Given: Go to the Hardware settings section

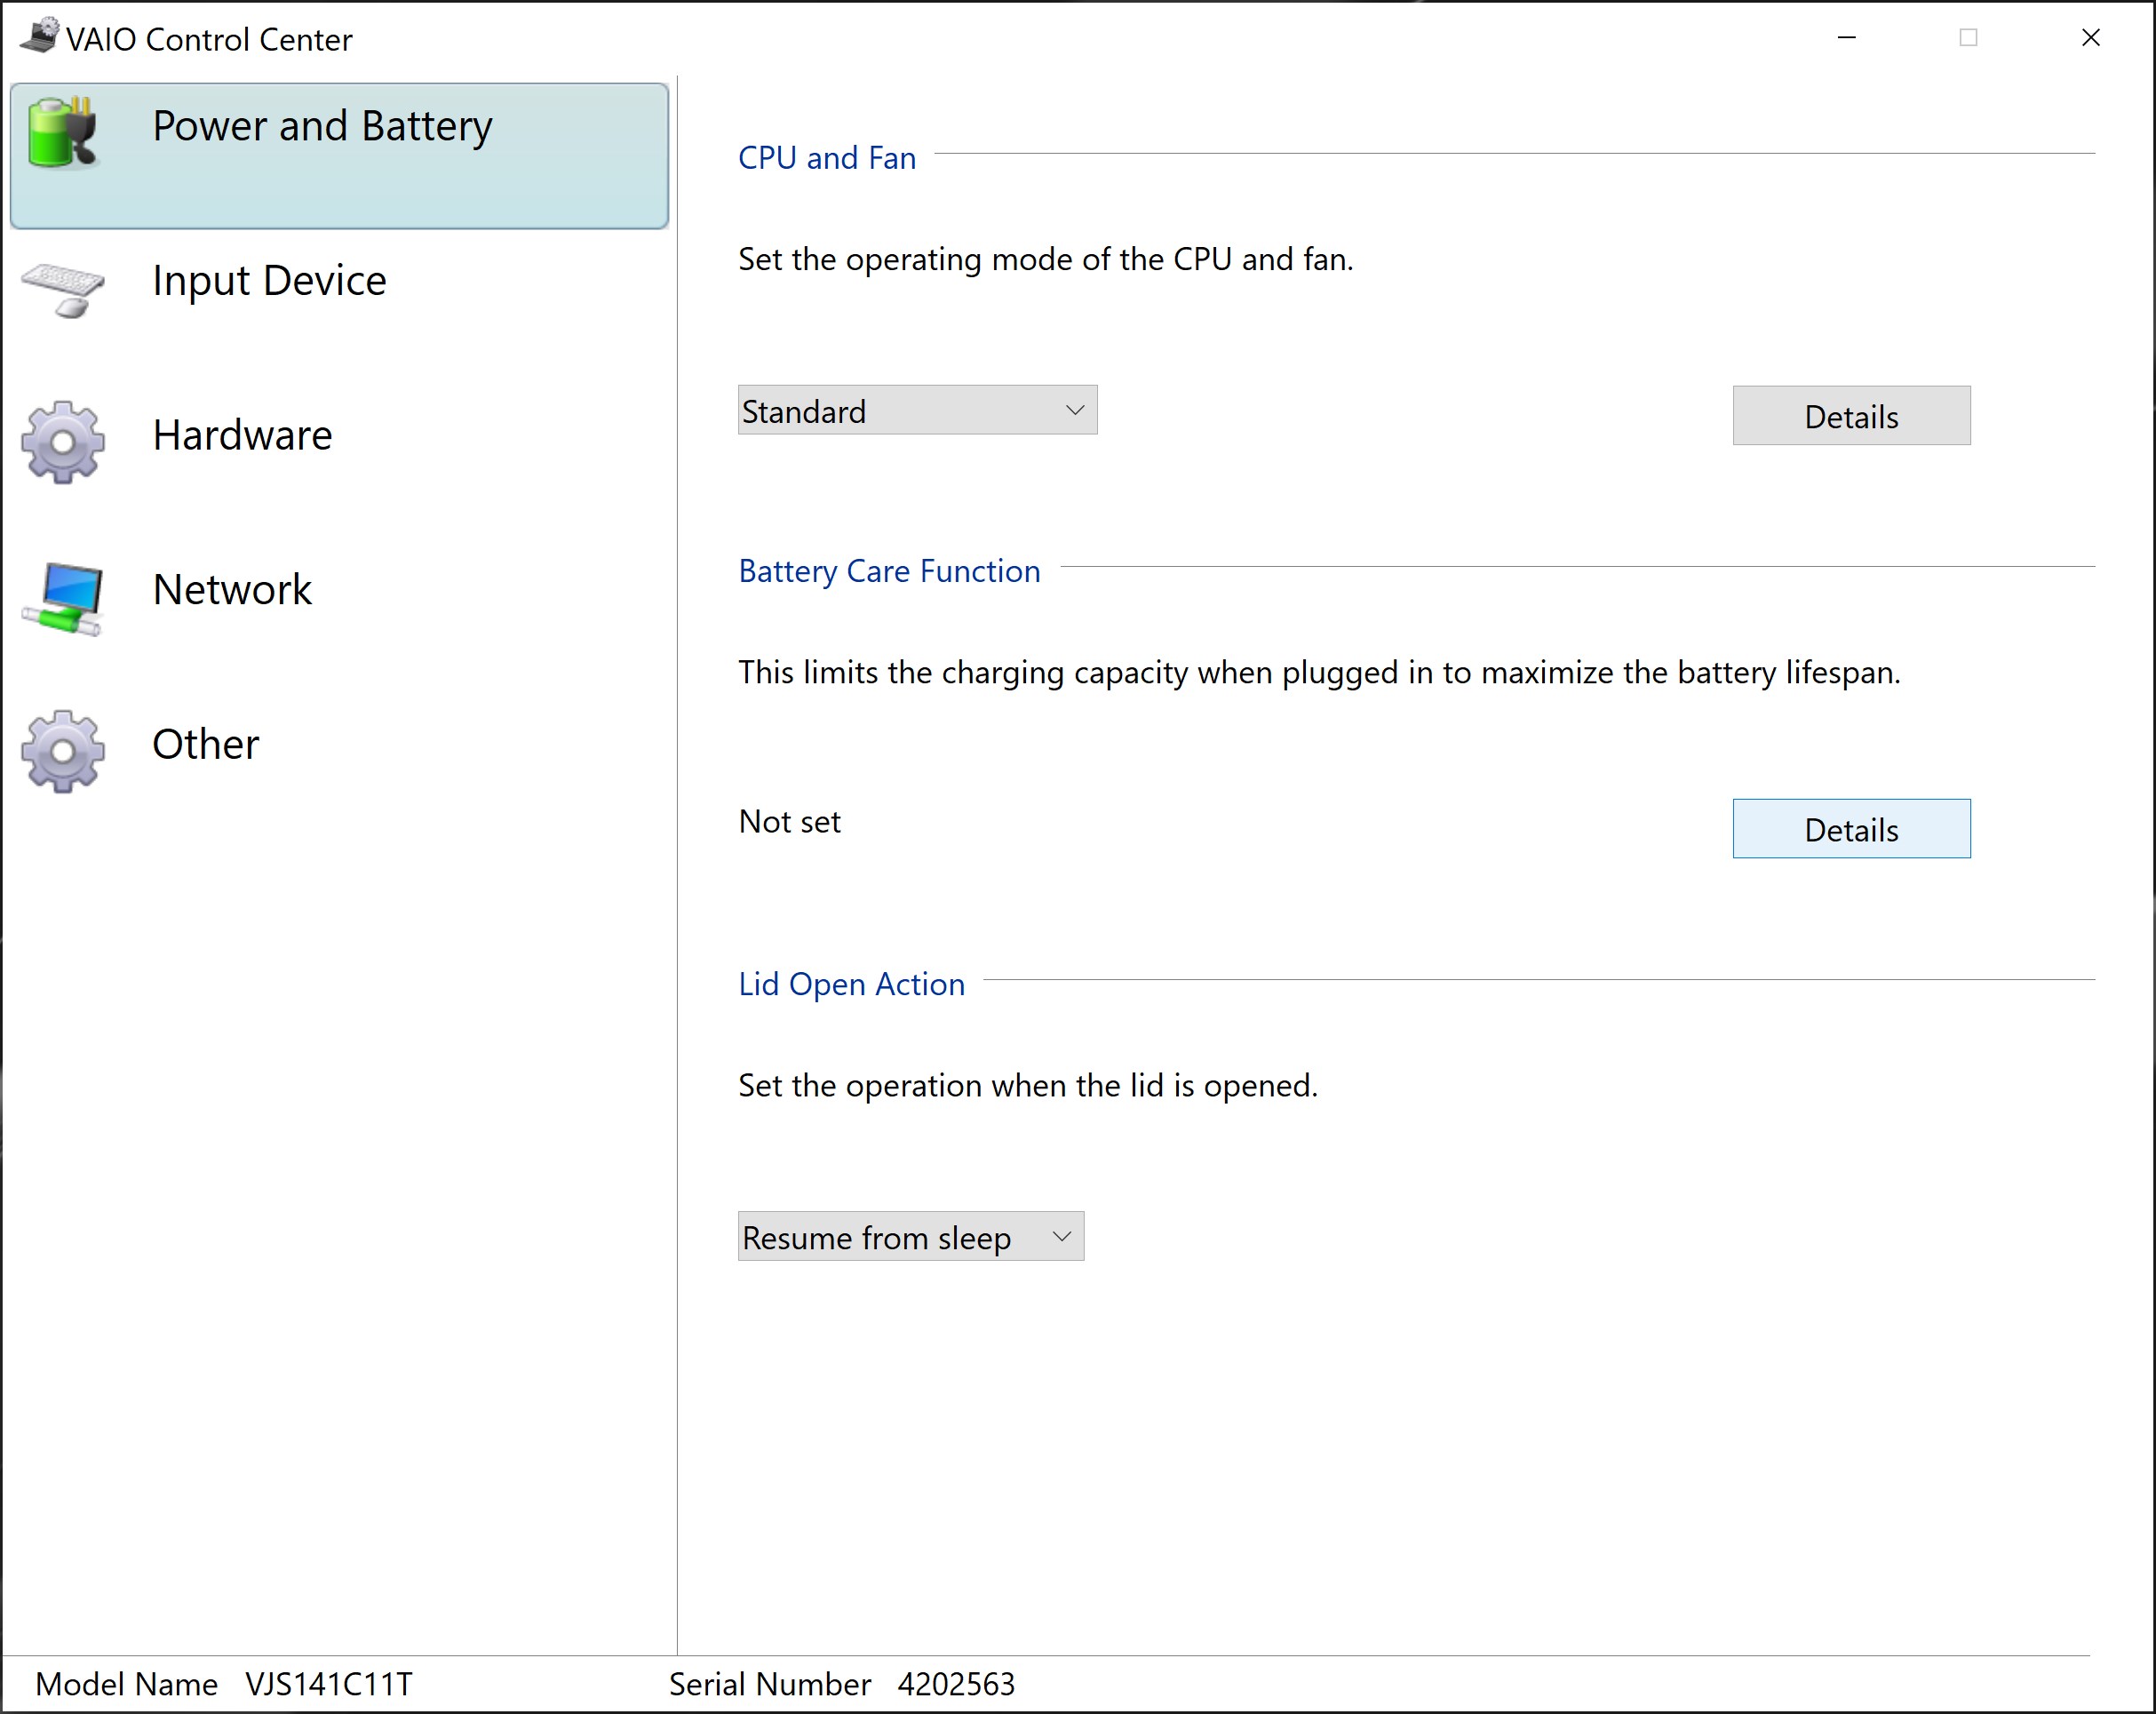Looking at the screenshot, I should [242, 436].
